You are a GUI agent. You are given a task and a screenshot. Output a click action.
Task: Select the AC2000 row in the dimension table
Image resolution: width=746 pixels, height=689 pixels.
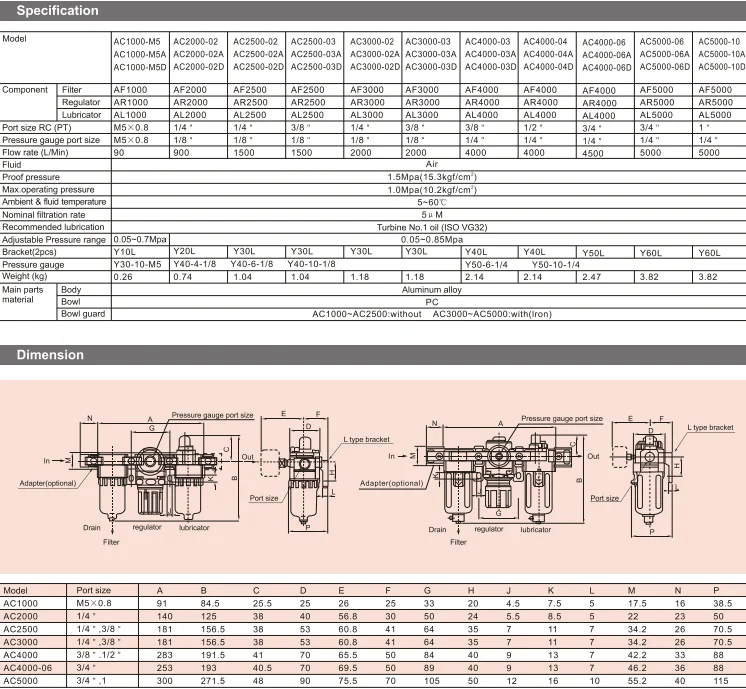[x=373, y=616]
